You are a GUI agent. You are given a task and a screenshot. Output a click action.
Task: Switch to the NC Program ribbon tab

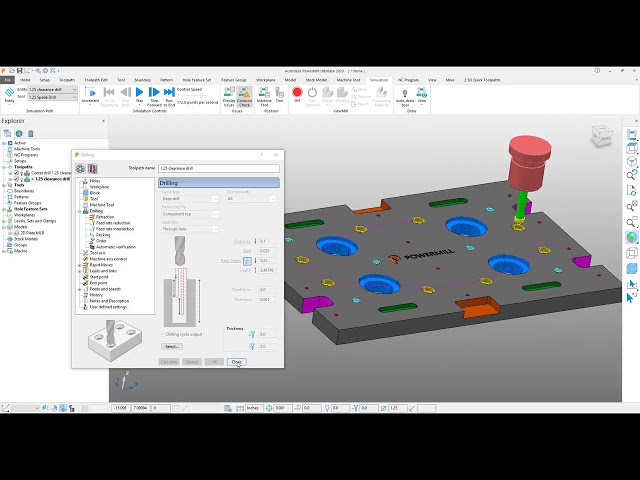(x=409, y=80)
